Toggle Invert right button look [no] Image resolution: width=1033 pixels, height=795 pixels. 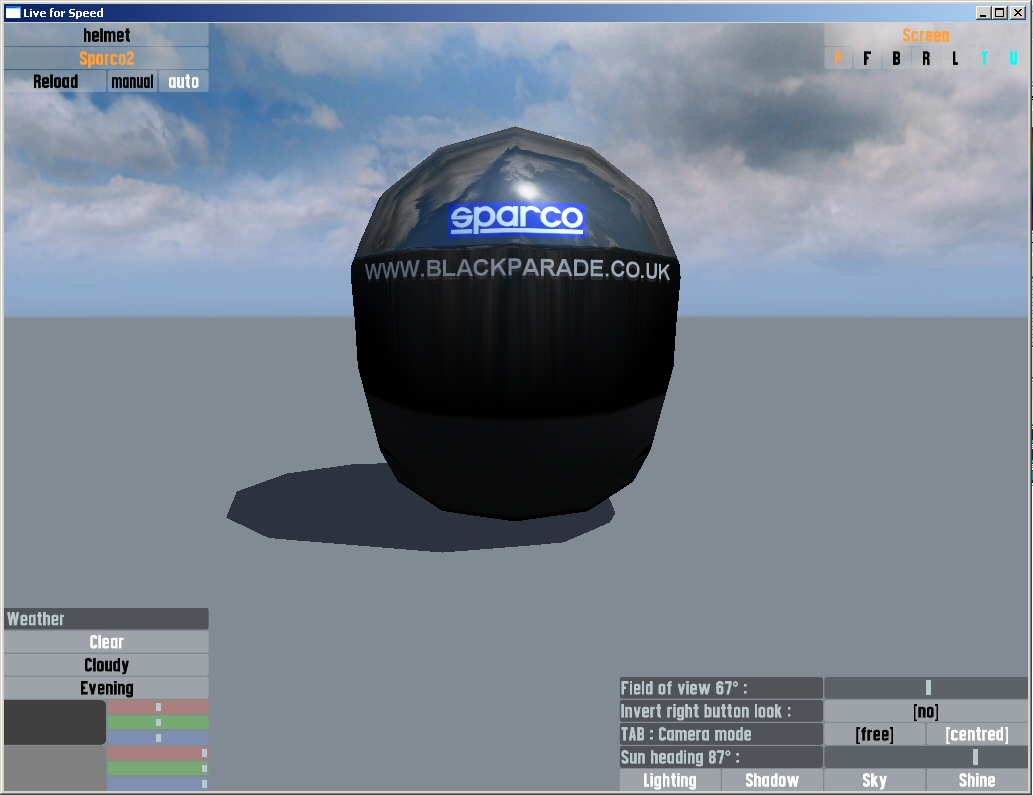926,711
